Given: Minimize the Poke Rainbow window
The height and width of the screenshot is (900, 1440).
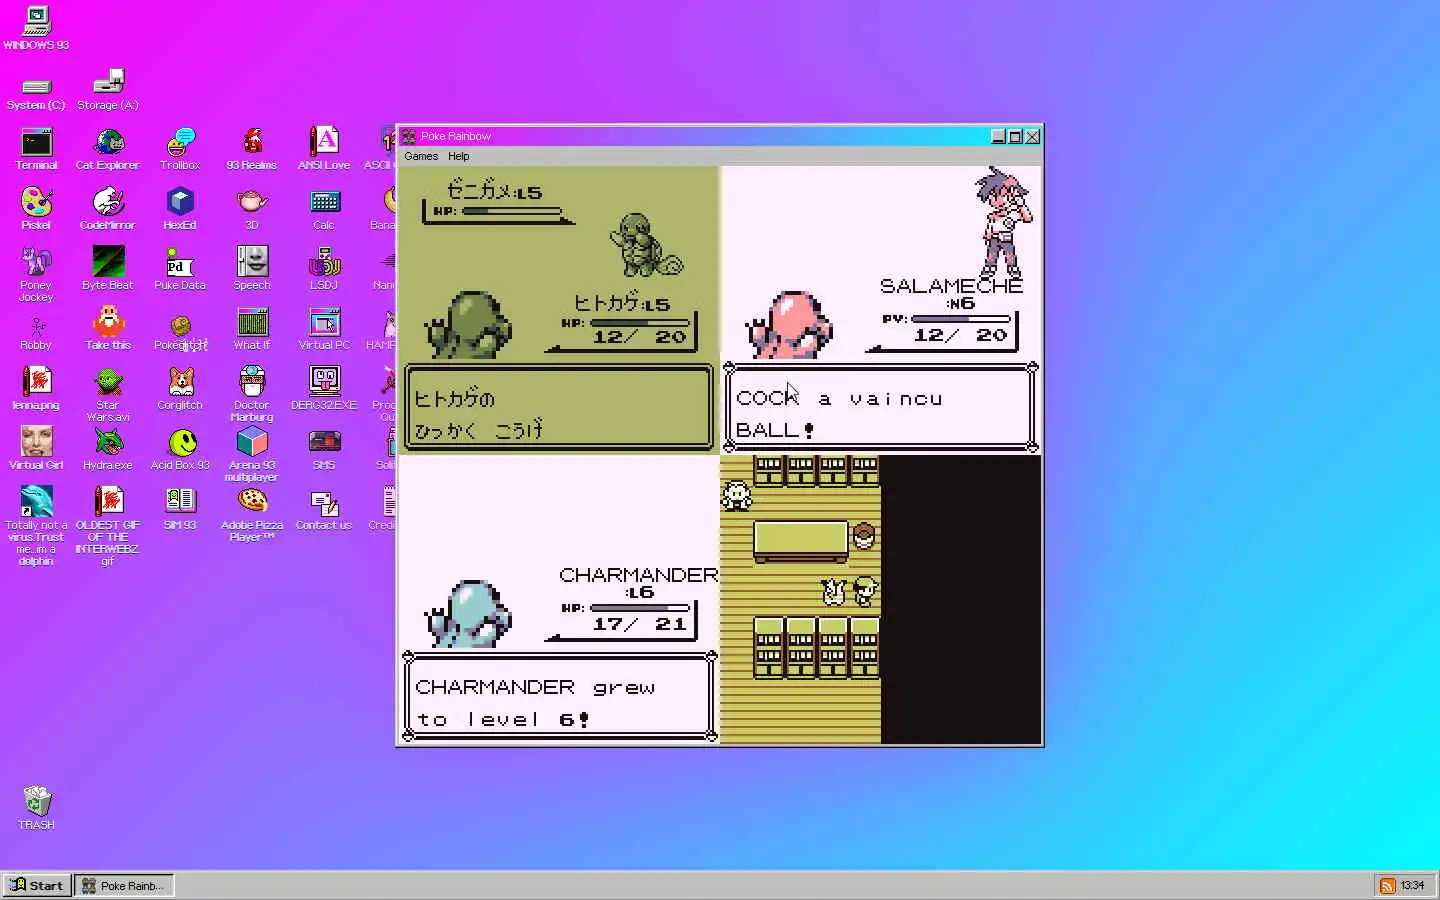Looking at the screenshot, I should click(x=998, y=136).
